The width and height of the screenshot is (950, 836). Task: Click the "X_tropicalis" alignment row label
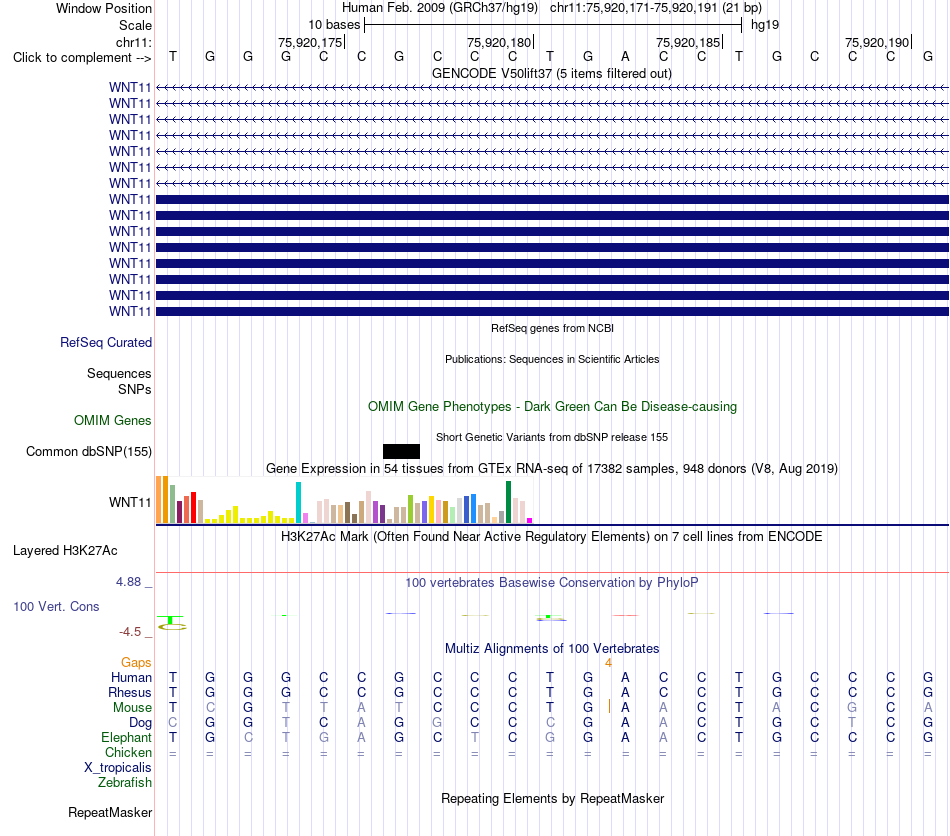click(x=118, y=768)
